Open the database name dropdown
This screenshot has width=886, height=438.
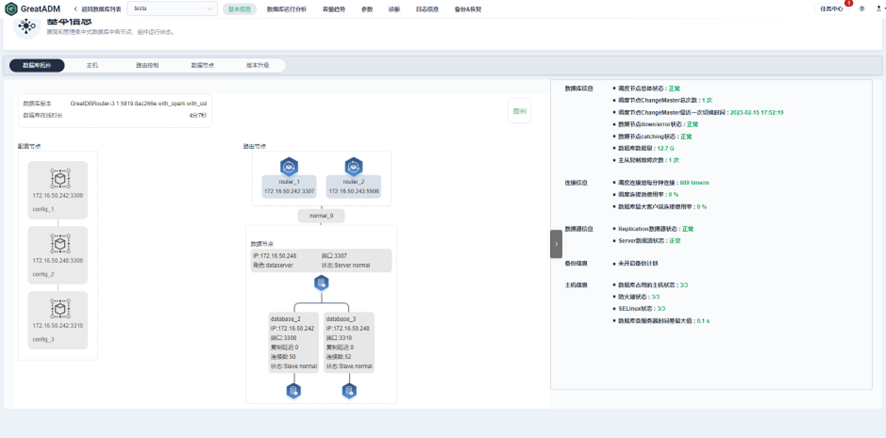tap(172, 9)
